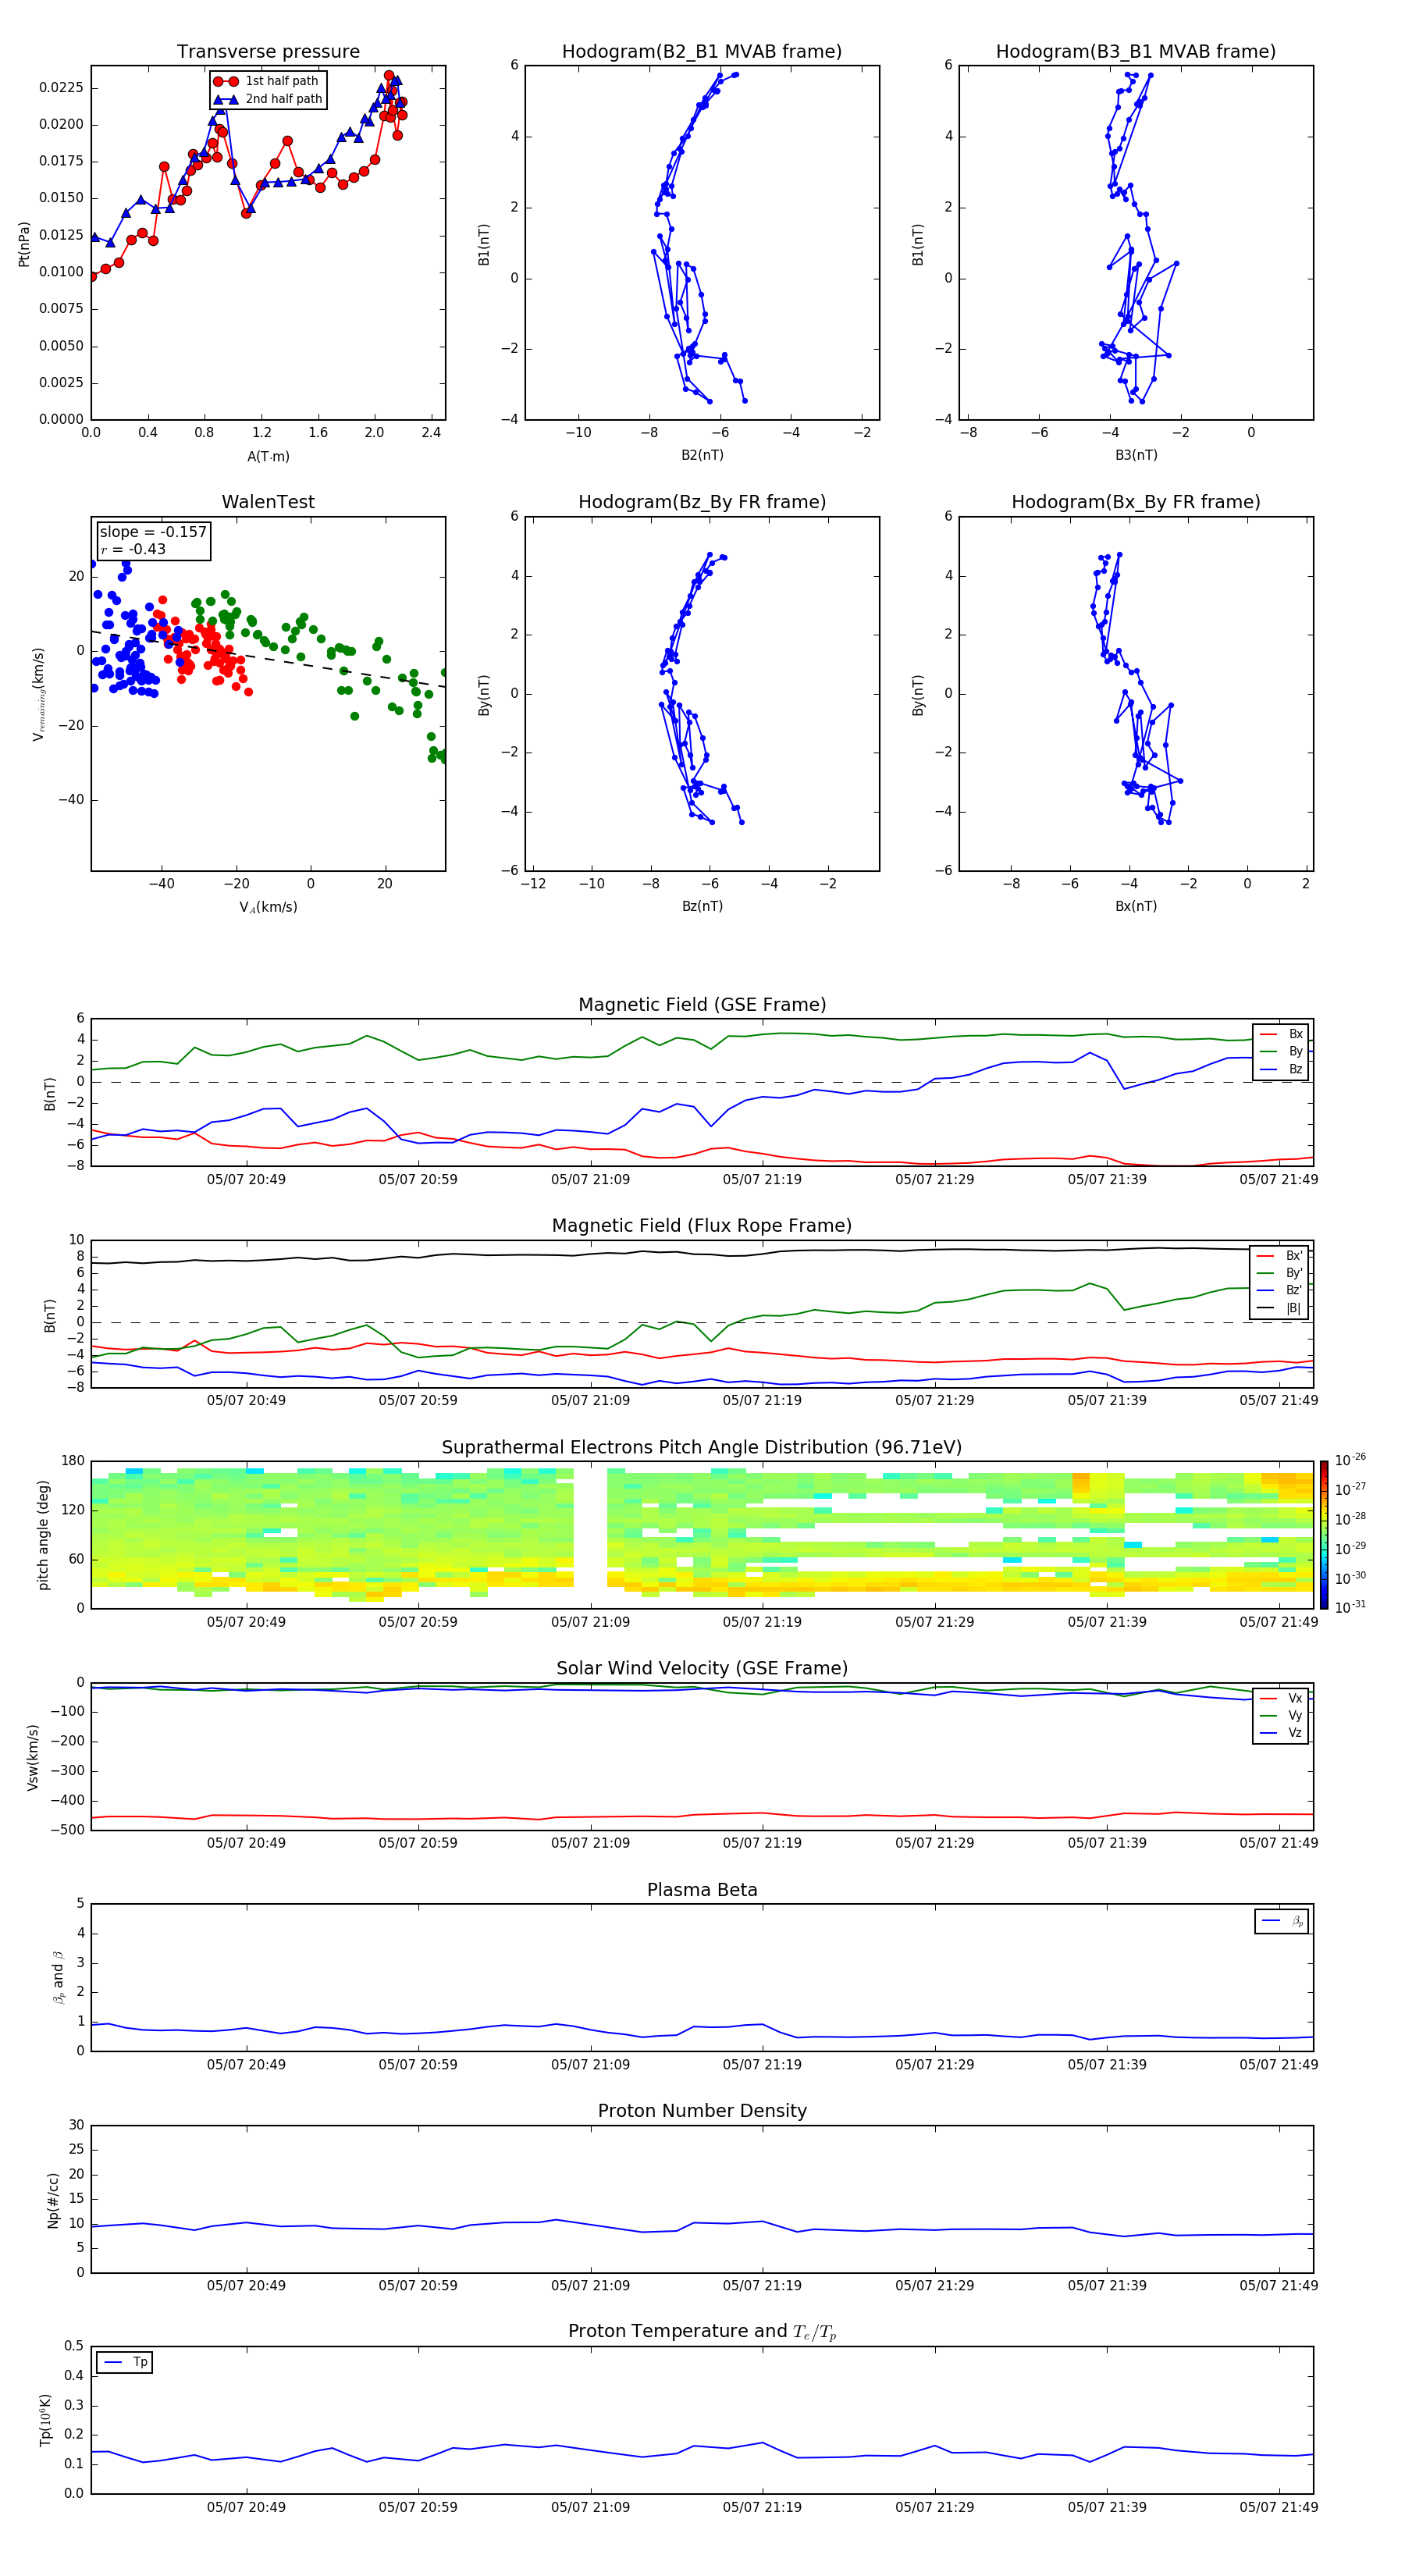The height and width of the screenshot is (2576, 1405).
Task: Click the 'B3(nT)' x-axis label
Action: point(1136,455)
